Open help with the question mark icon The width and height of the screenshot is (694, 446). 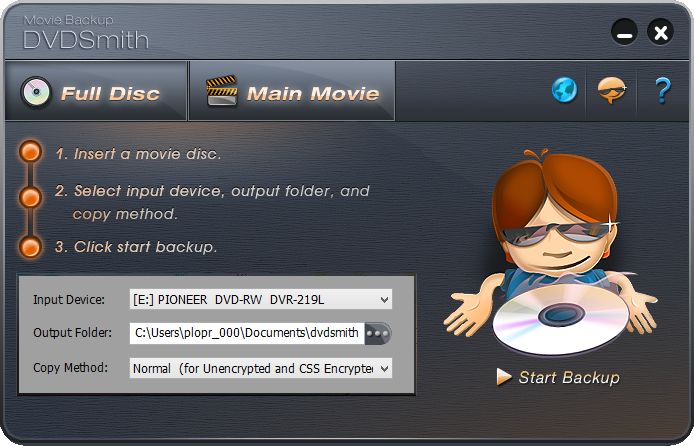pyautogui.click(x=663, y=91)
